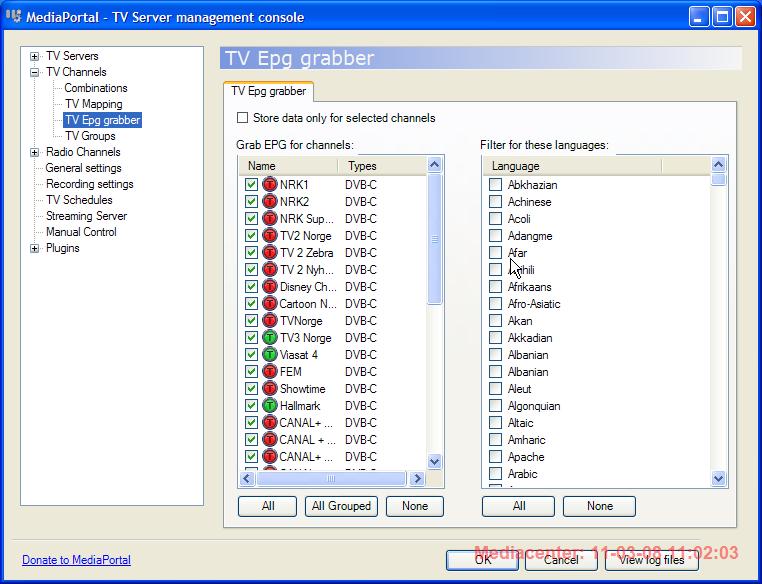Check the Akkadian language checkbox

coord(495,338)
